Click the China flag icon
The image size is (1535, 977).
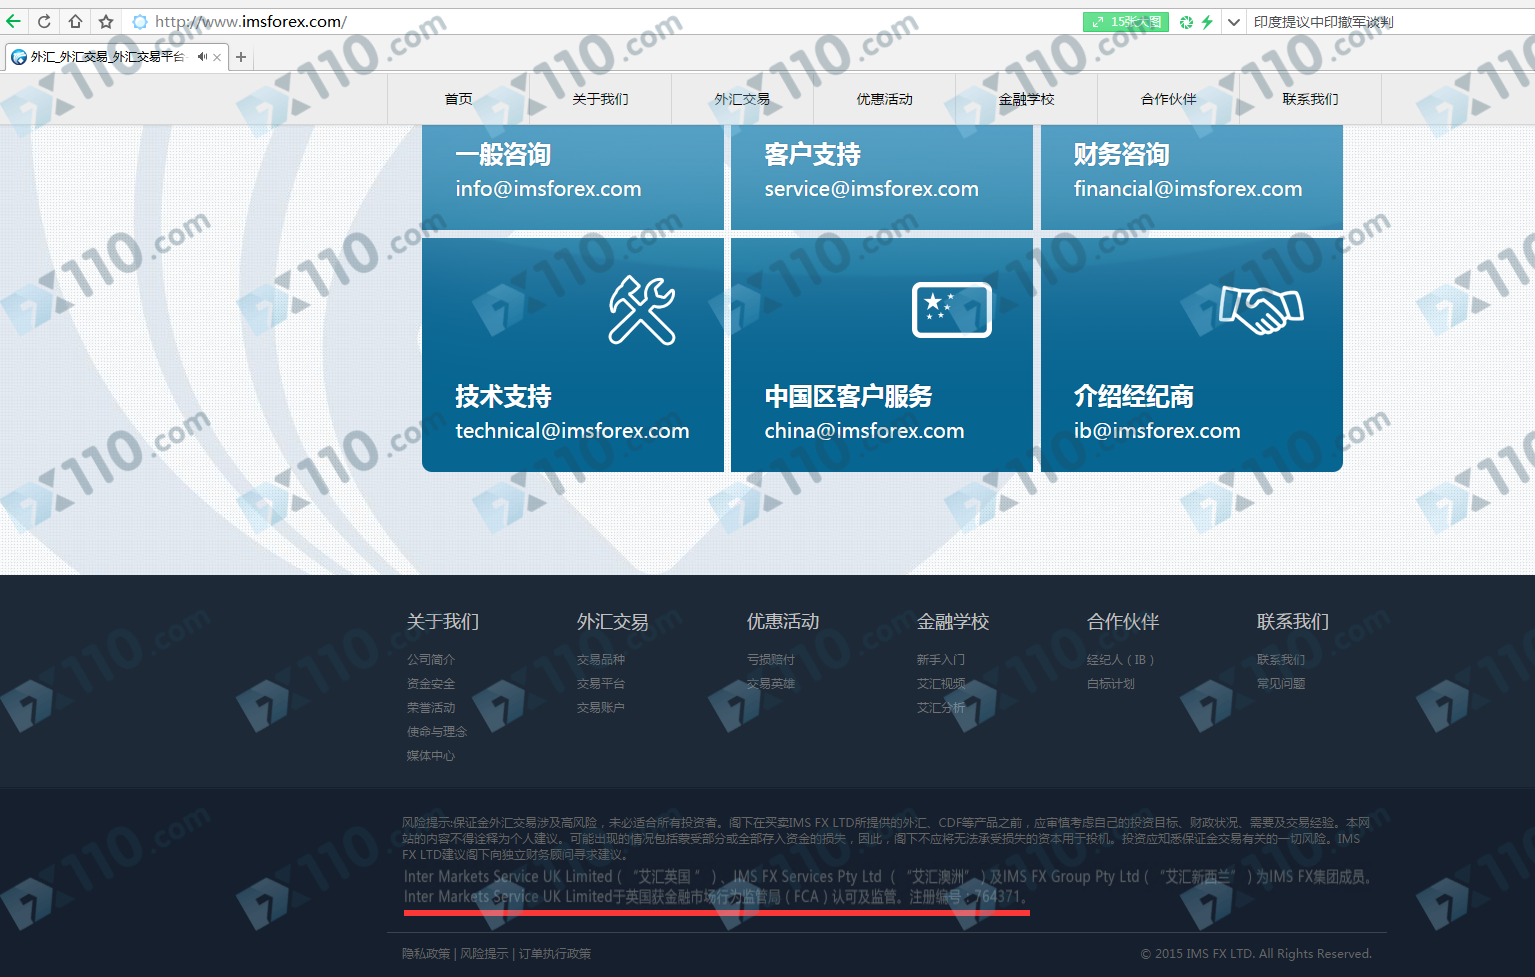(x=952, y=310)
